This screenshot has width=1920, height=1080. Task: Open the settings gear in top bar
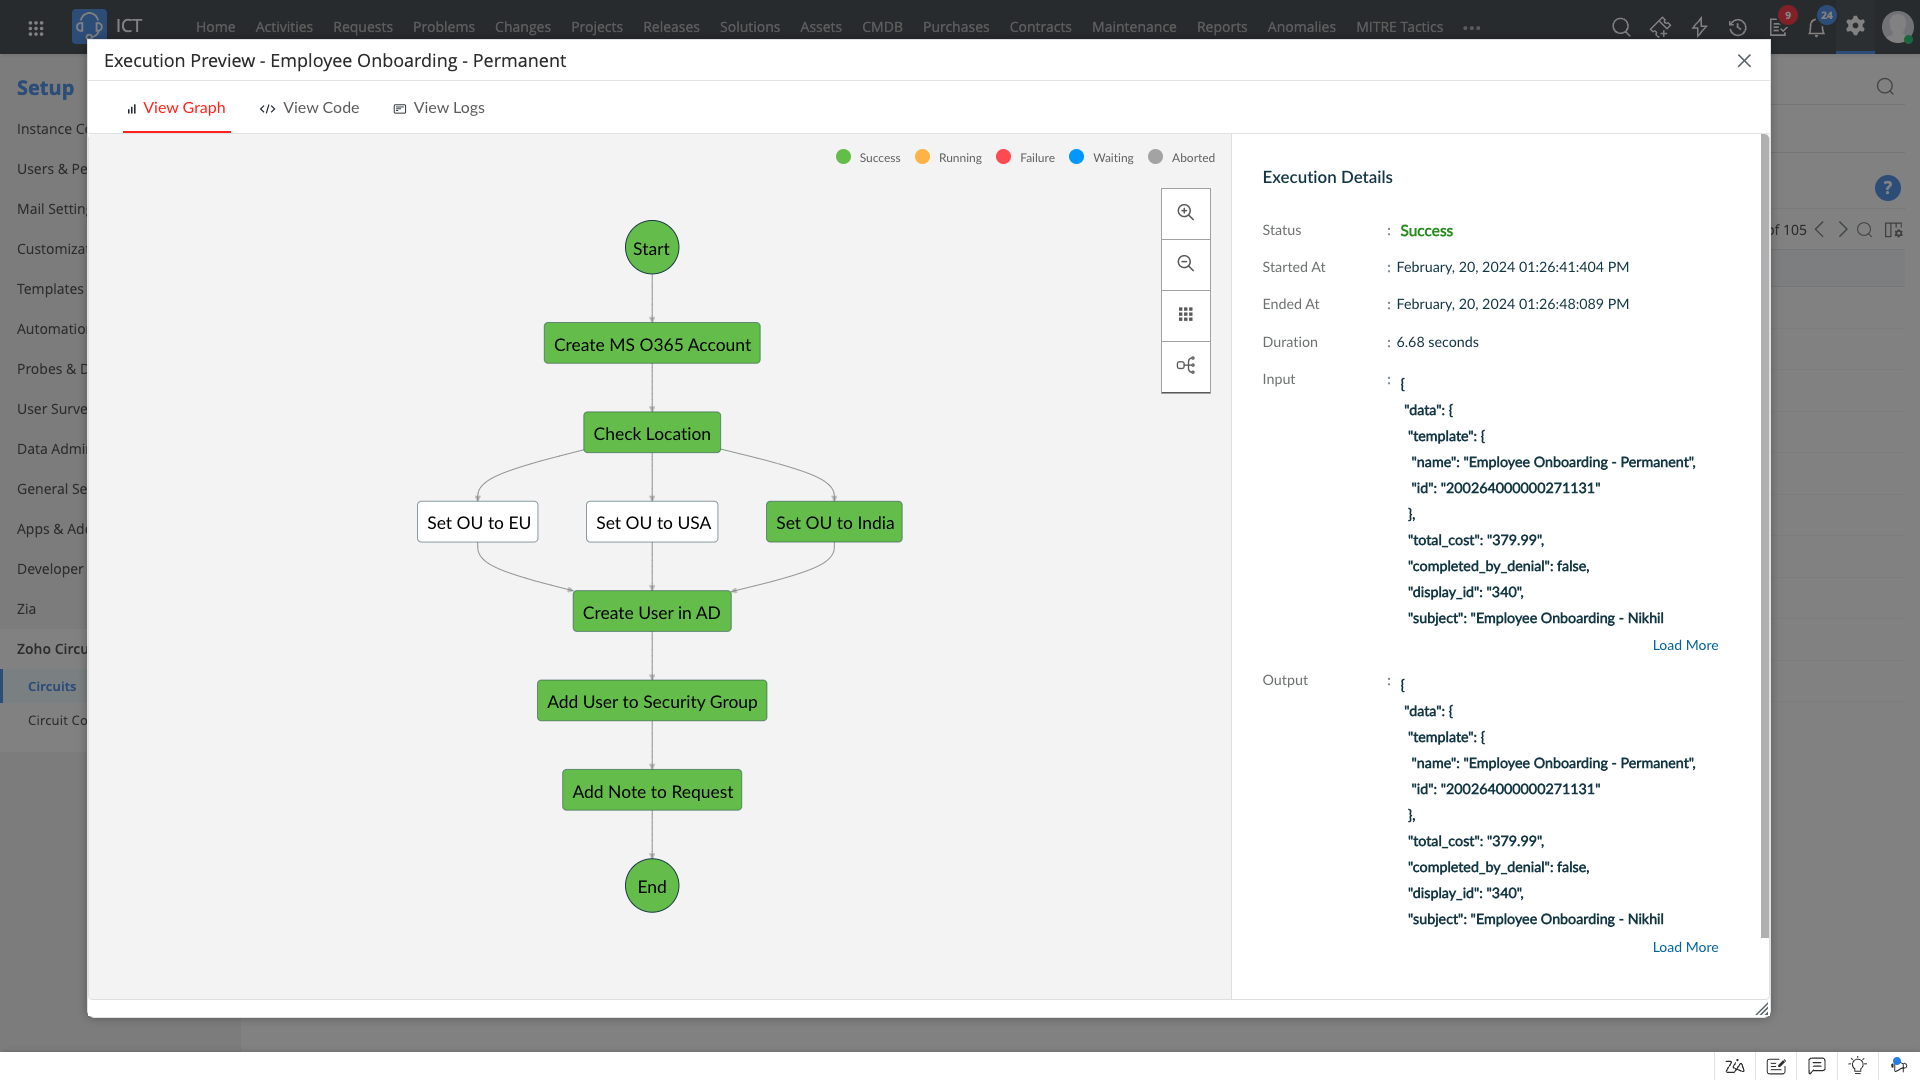coord(1856,27)
